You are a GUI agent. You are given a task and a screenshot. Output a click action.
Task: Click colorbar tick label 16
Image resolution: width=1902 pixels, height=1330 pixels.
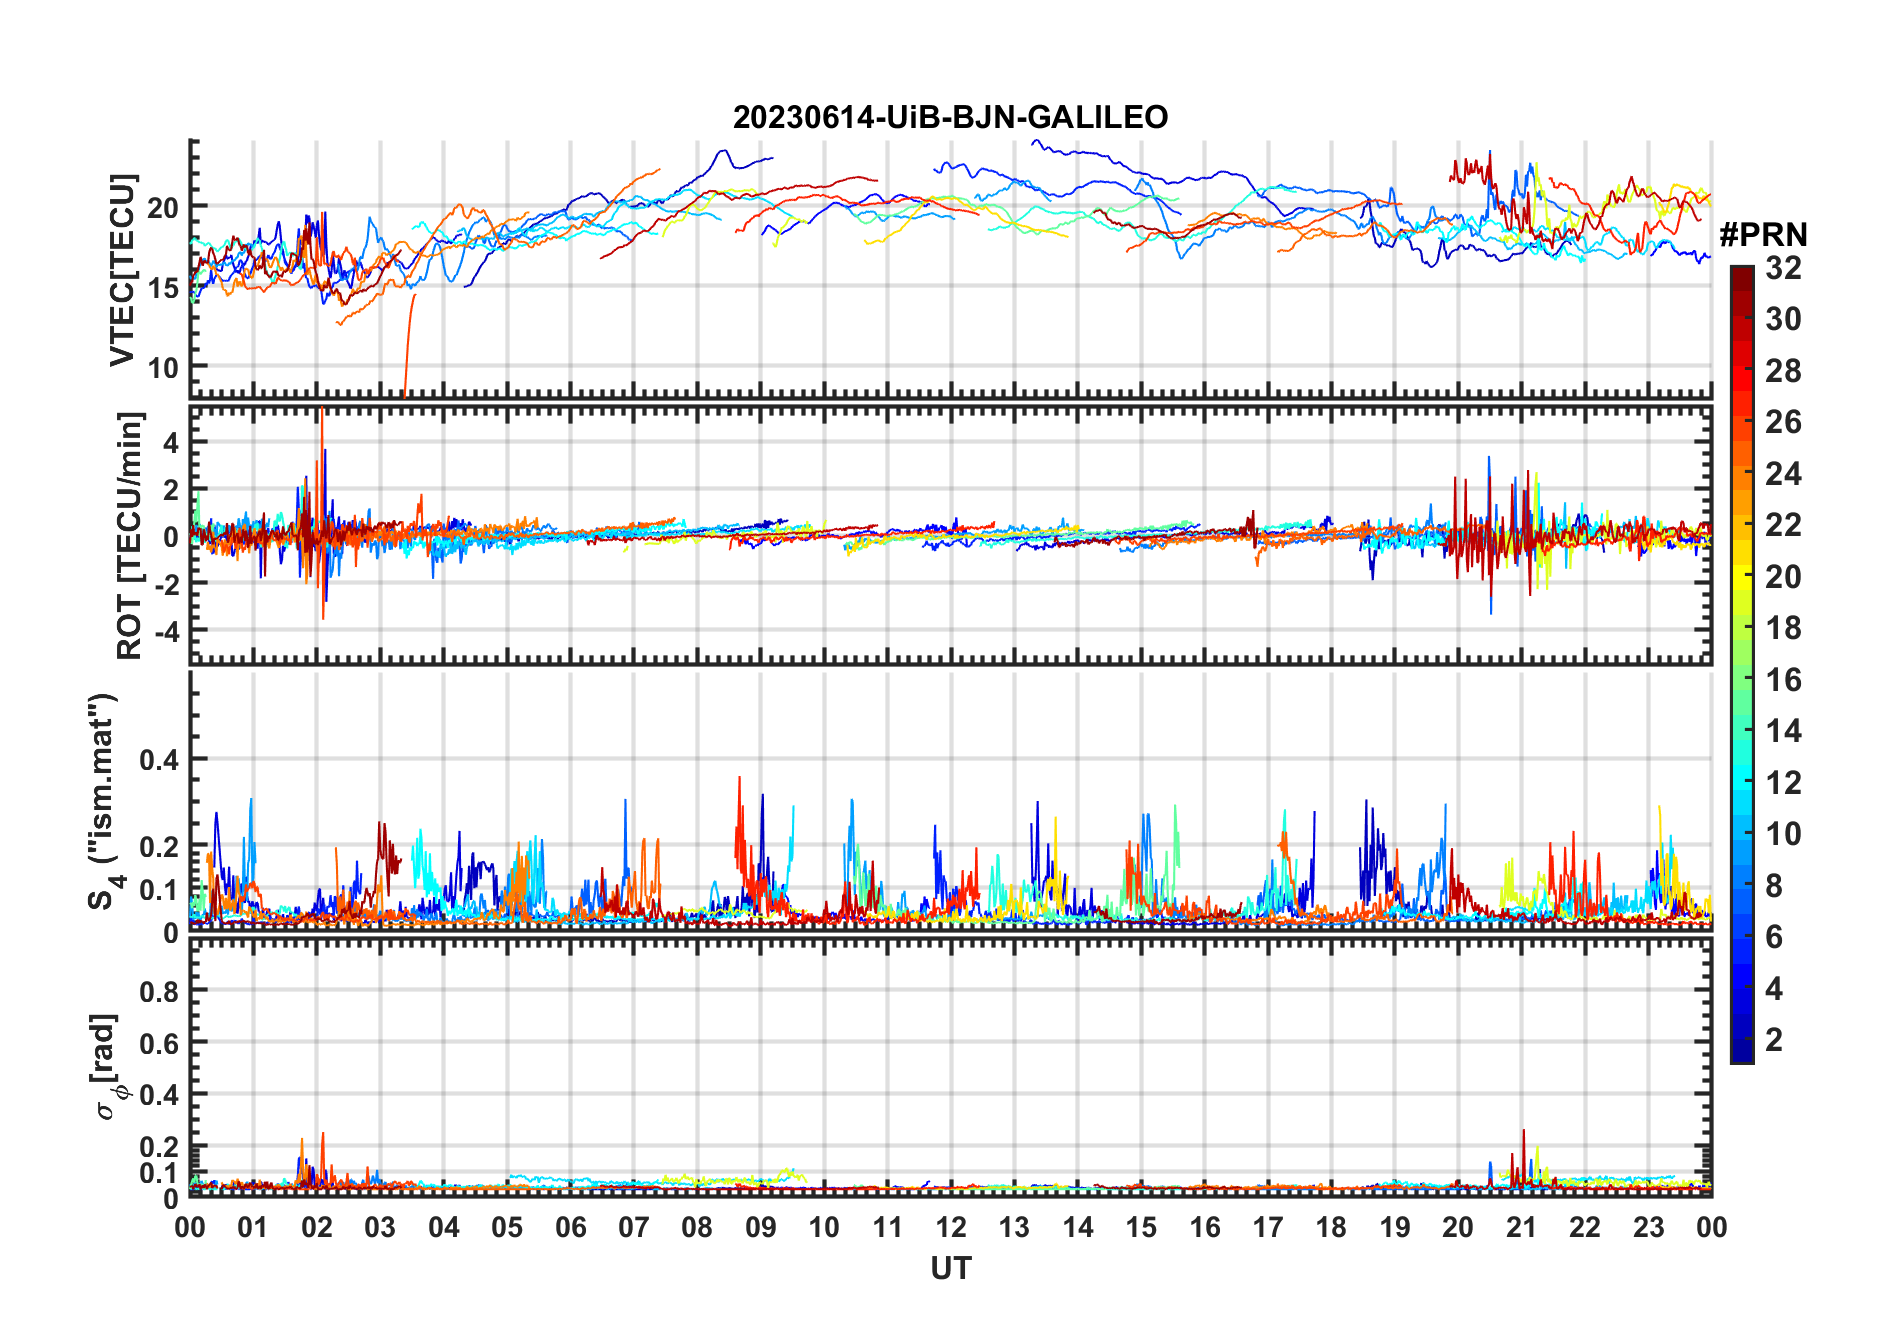[x=1783, y=680]
